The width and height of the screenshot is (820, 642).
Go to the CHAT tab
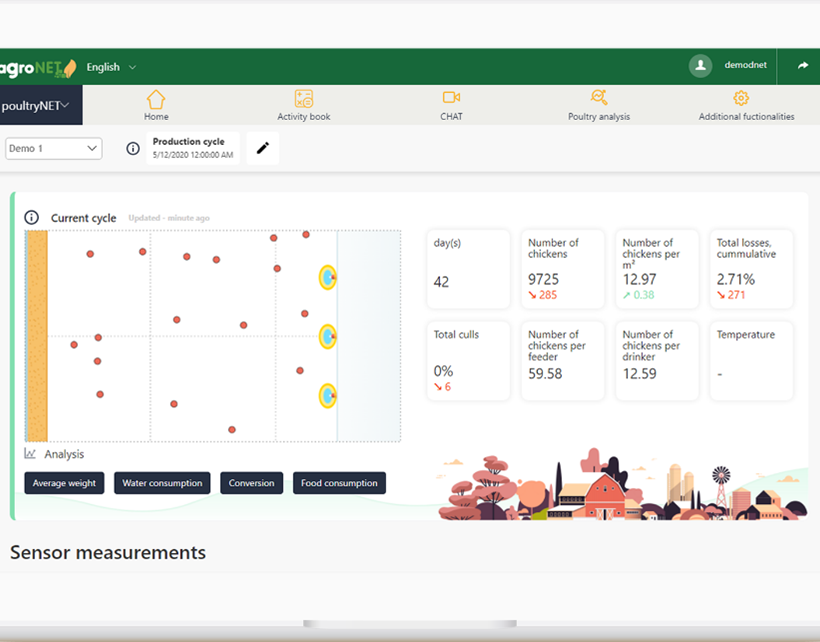451,105
